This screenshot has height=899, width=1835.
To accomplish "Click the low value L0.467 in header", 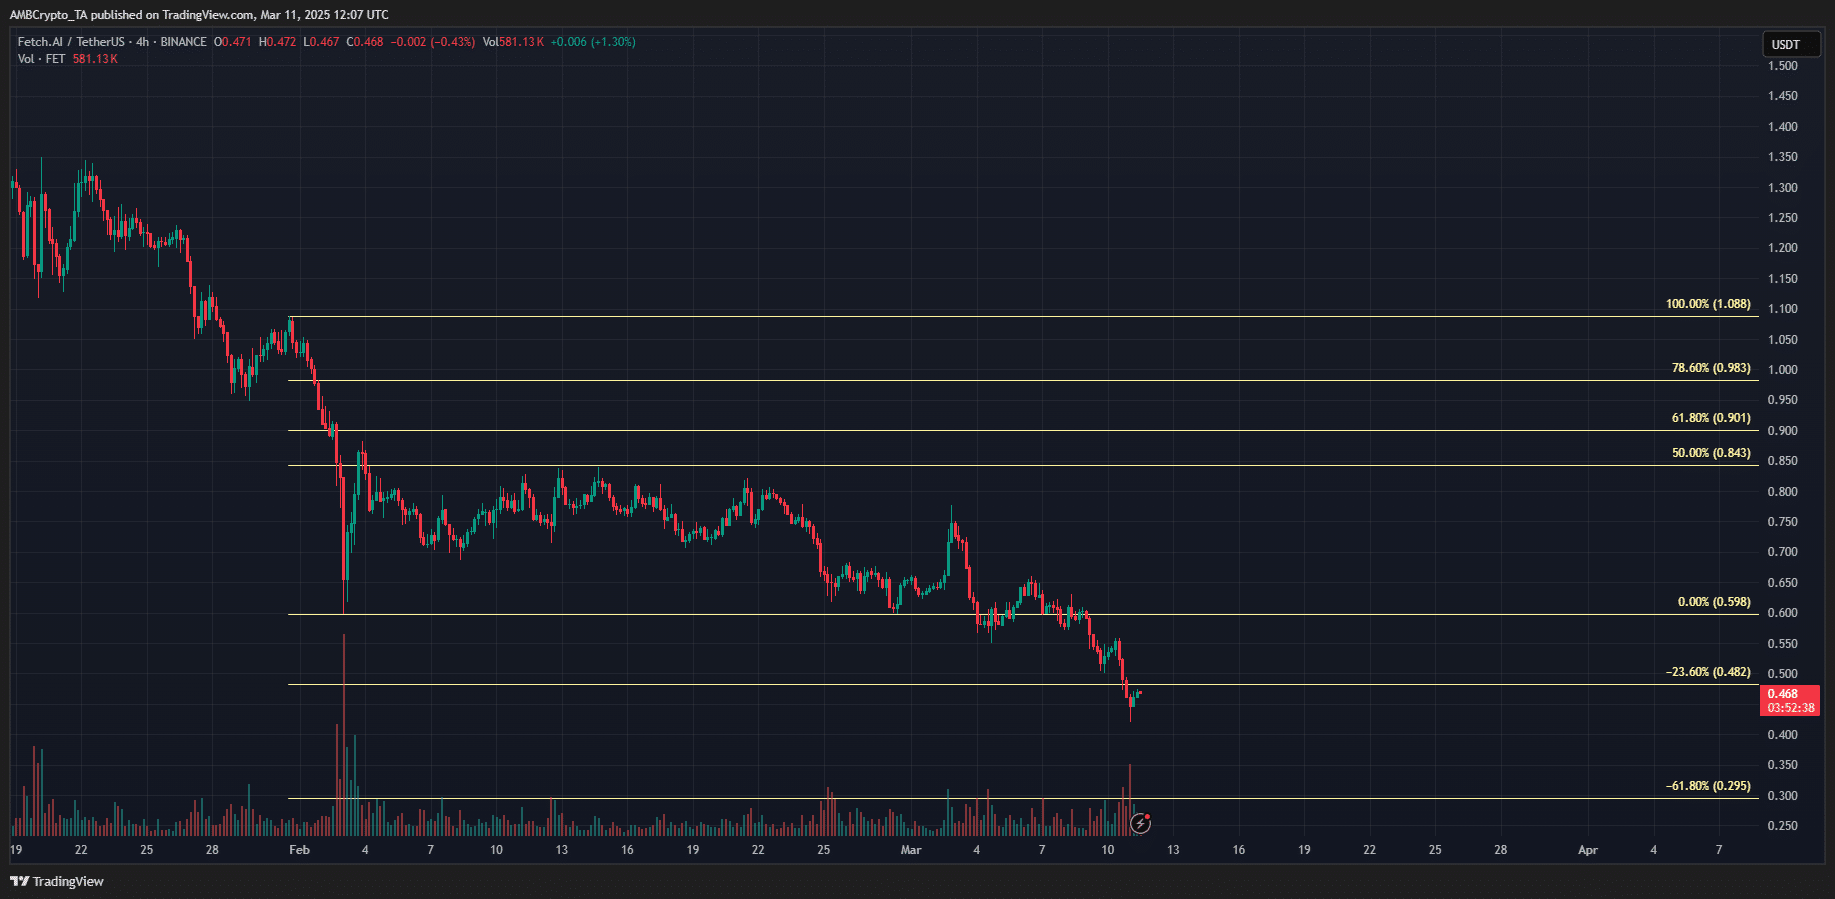I will pyautogui.click(x=321, y=42).
